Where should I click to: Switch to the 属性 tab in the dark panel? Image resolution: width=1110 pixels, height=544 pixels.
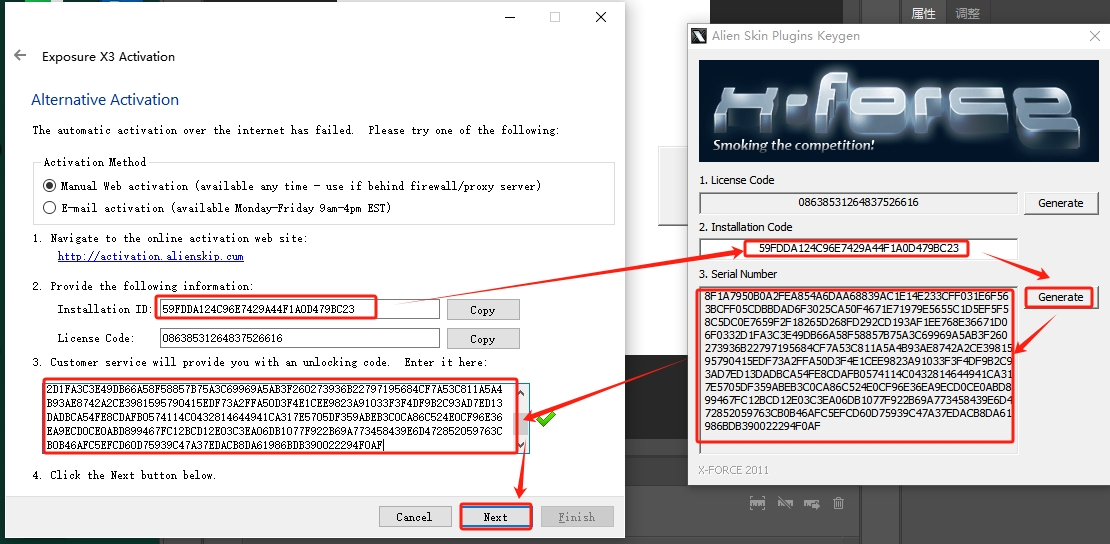(x=923, y=13)
